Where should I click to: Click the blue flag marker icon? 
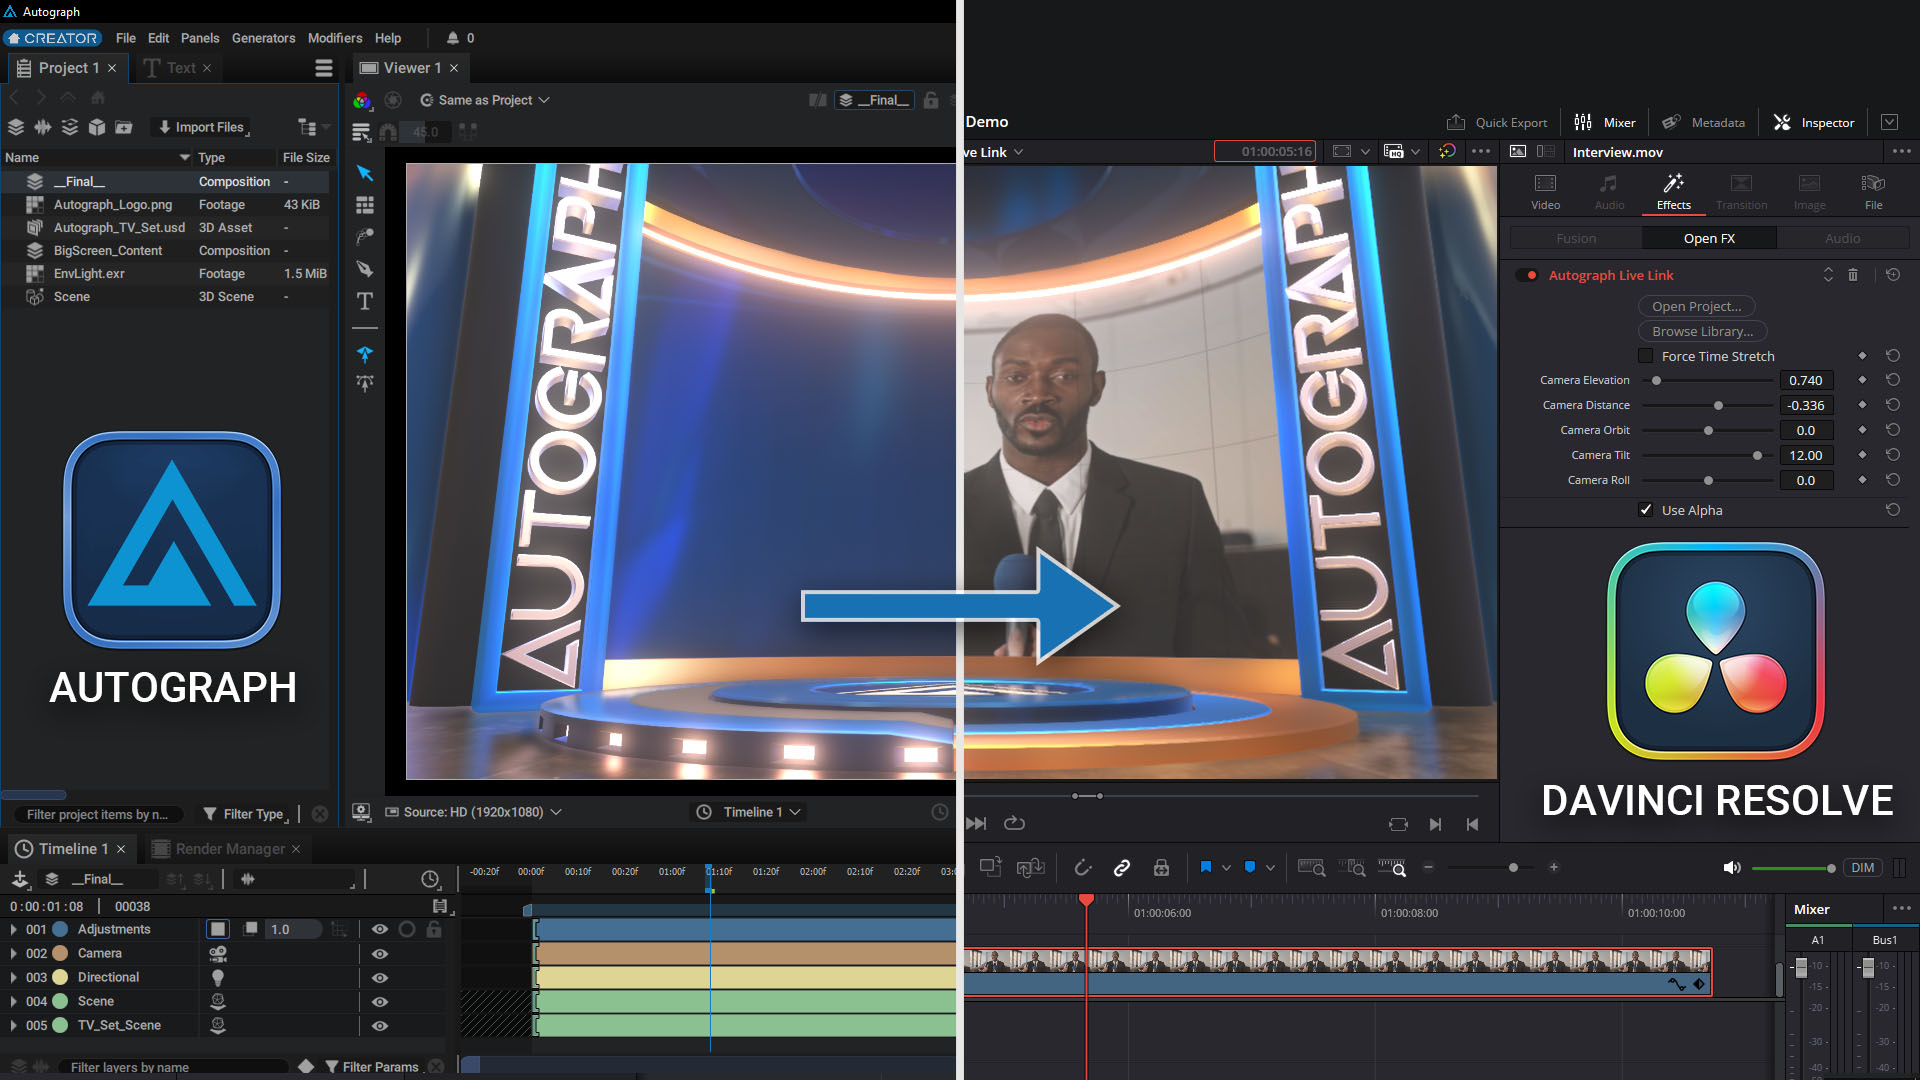1205,868
